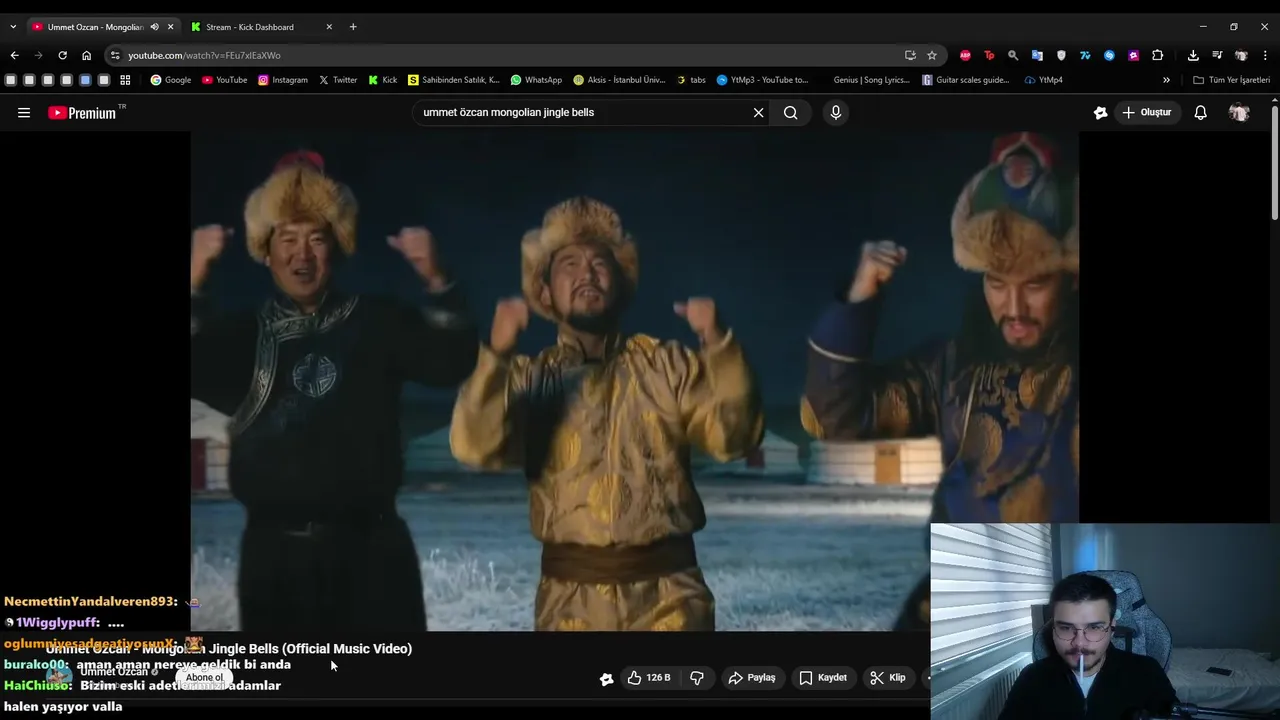Save the video with Kaydet
Image resolution: width=1280 pixels, height=720 pixels.
823,678
